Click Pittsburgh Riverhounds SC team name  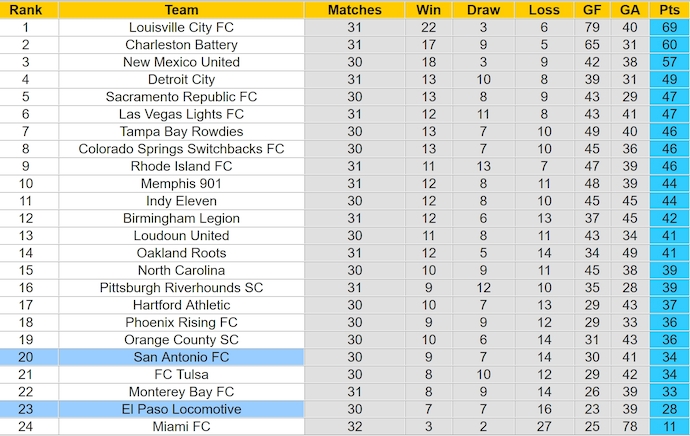click(181, 288)
